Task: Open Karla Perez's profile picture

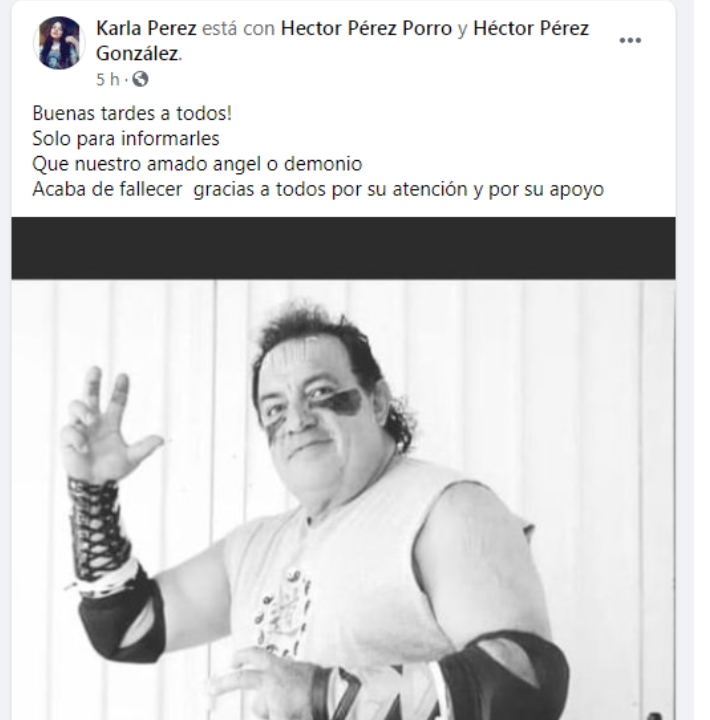Action: [59, 43]
